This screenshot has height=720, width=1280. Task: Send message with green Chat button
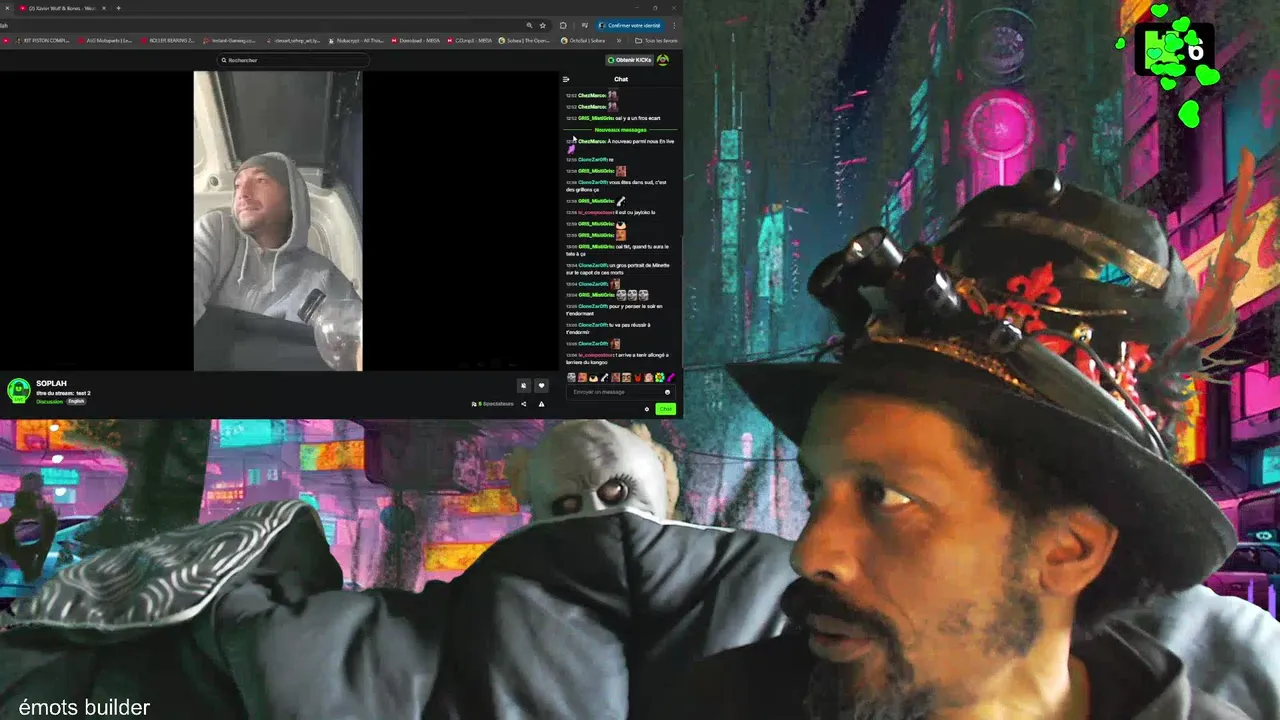click(666, 408)
